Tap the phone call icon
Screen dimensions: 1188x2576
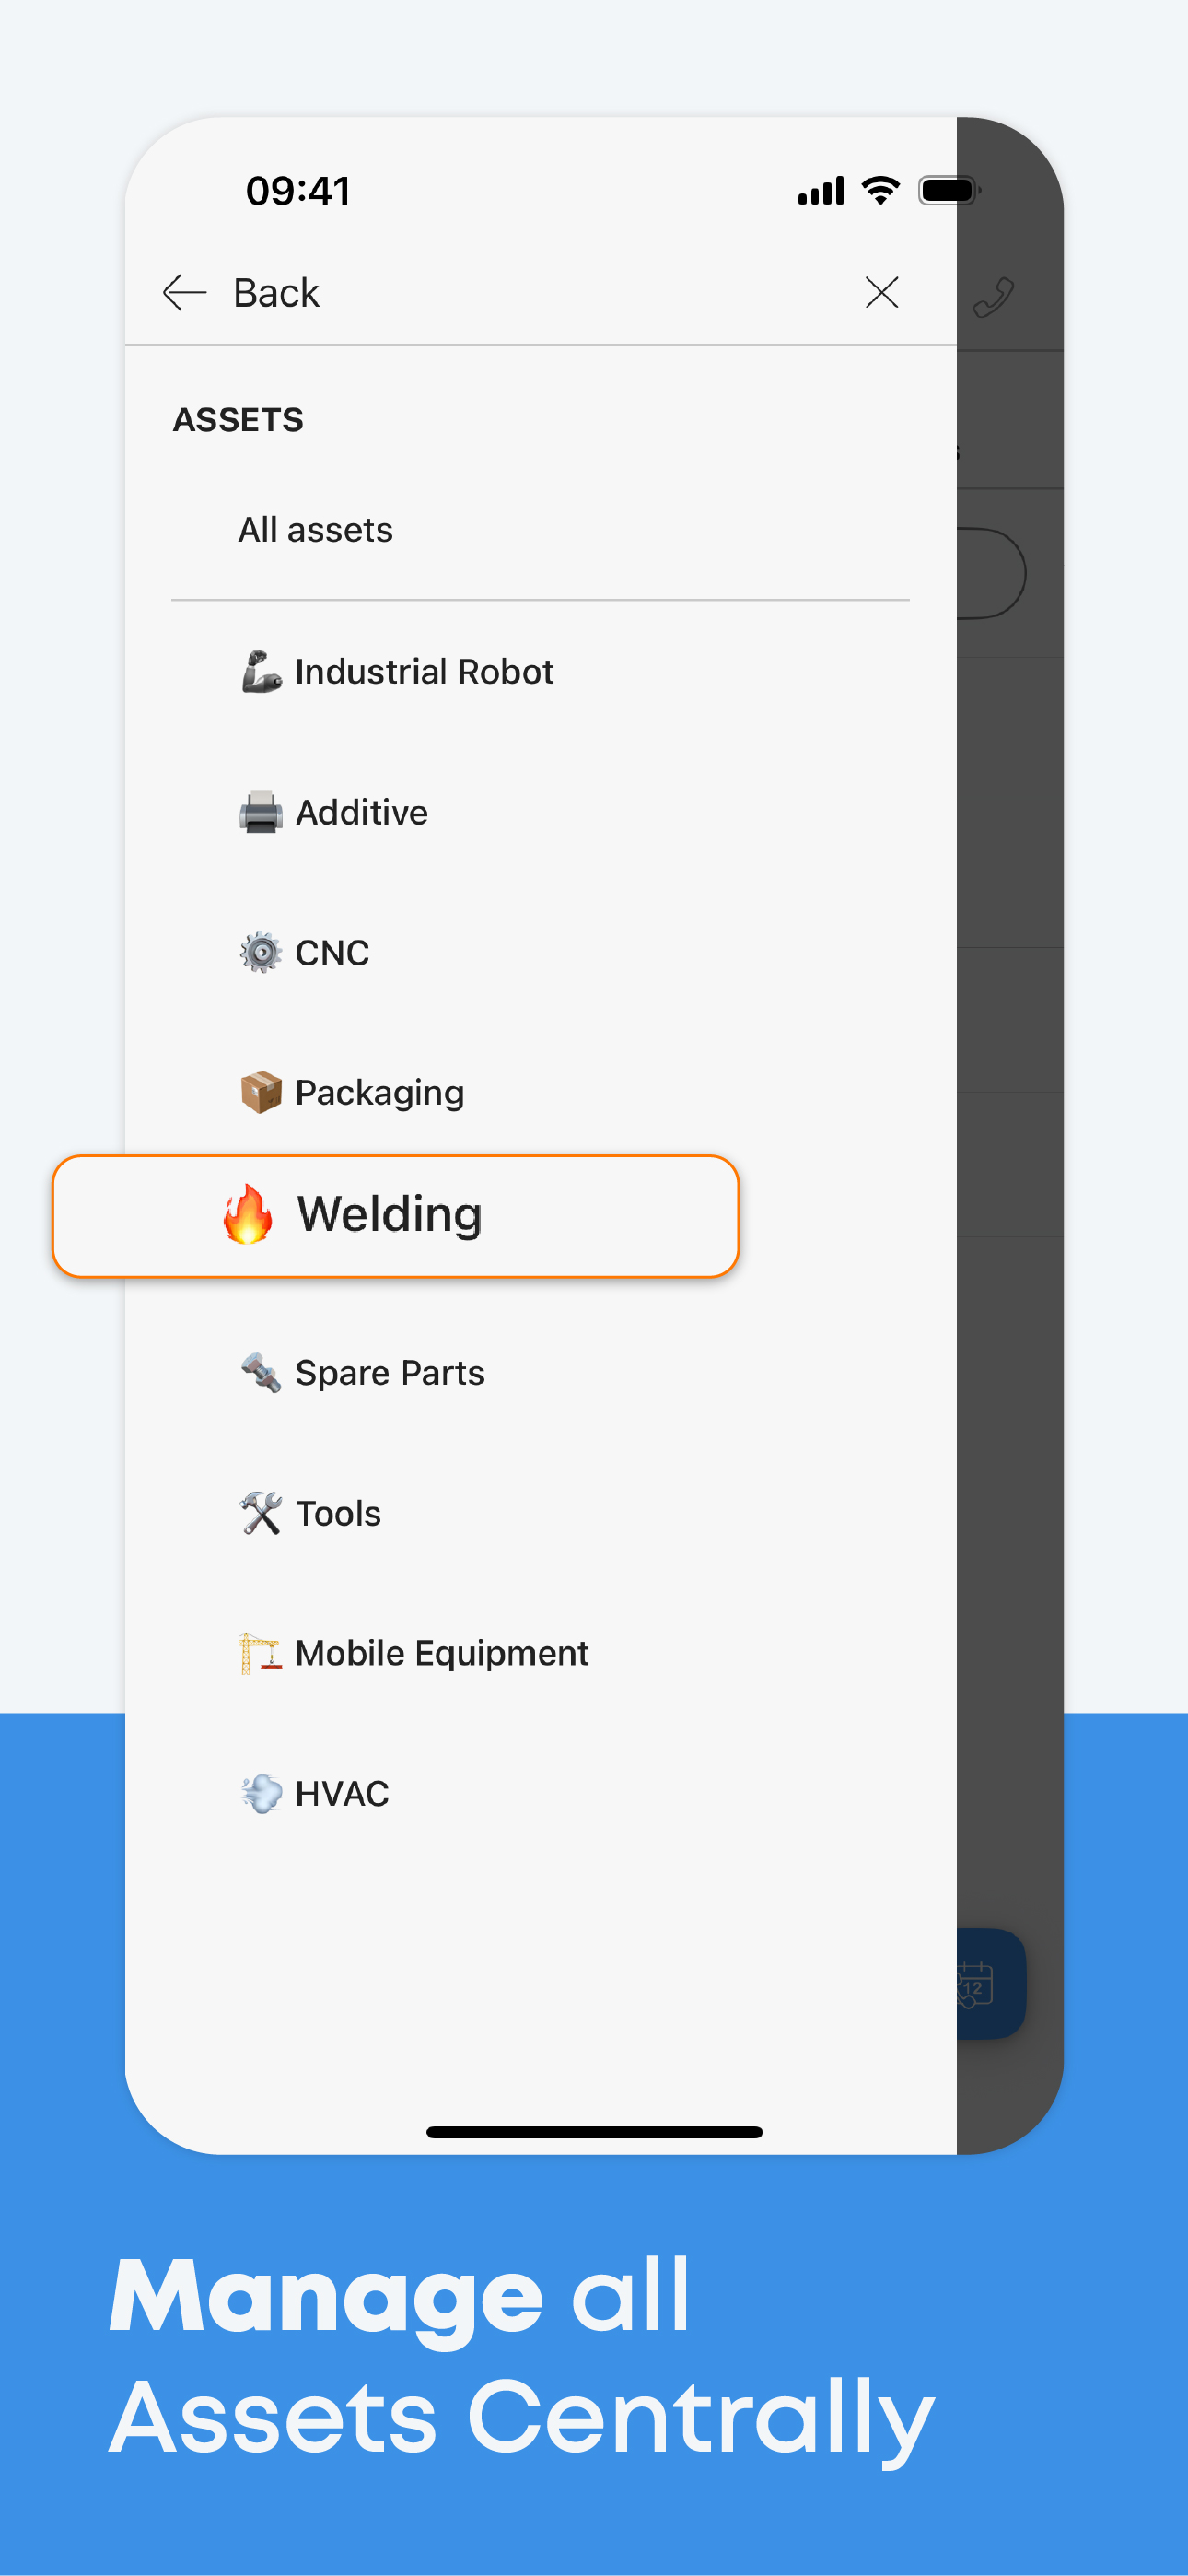coord(993,297)
